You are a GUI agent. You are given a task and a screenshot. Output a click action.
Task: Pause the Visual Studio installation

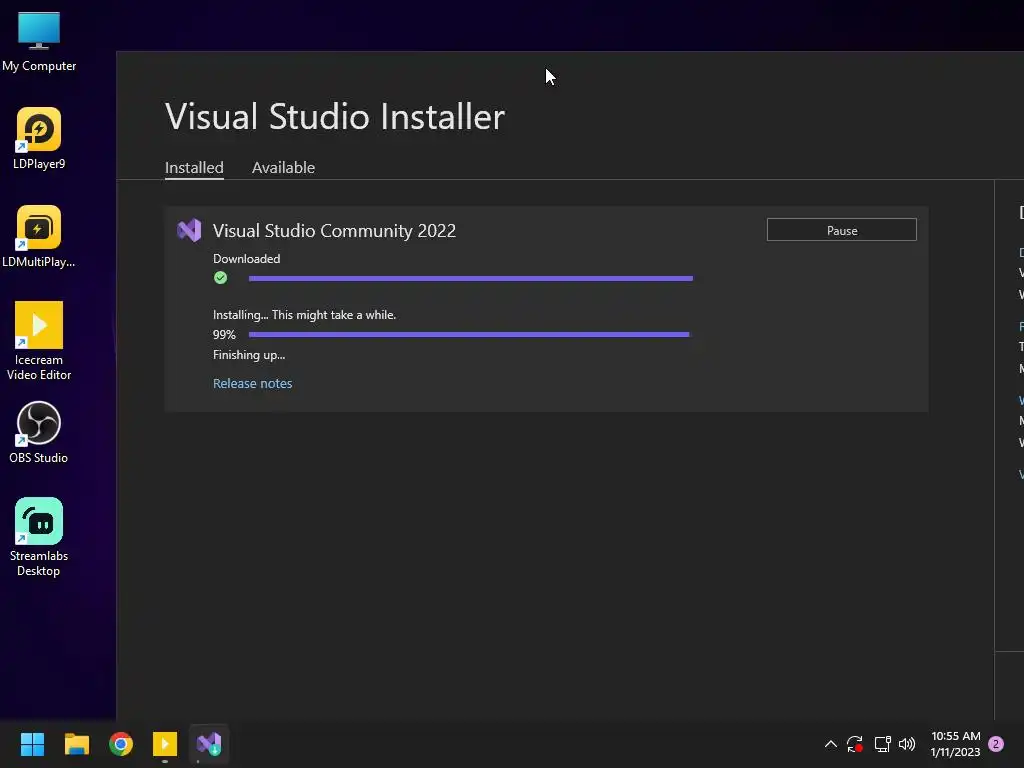click(842, 230)
